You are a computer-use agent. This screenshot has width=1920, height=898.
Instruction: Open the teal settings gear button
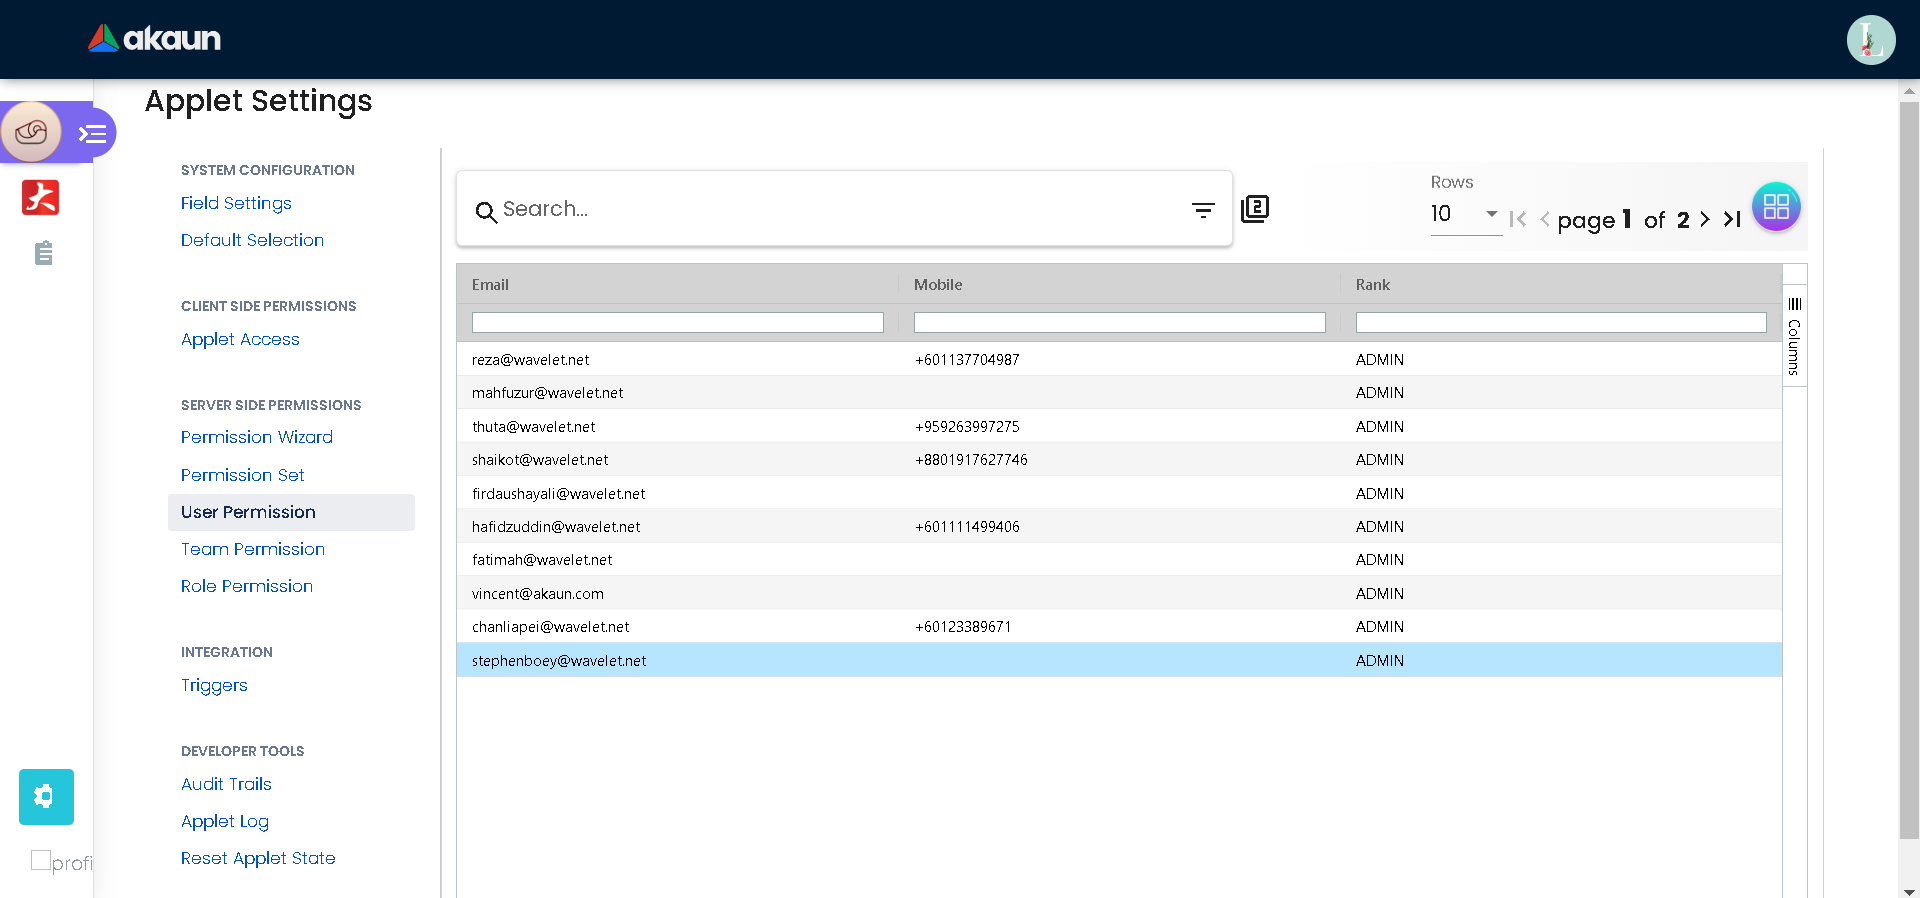coord(46,796)
